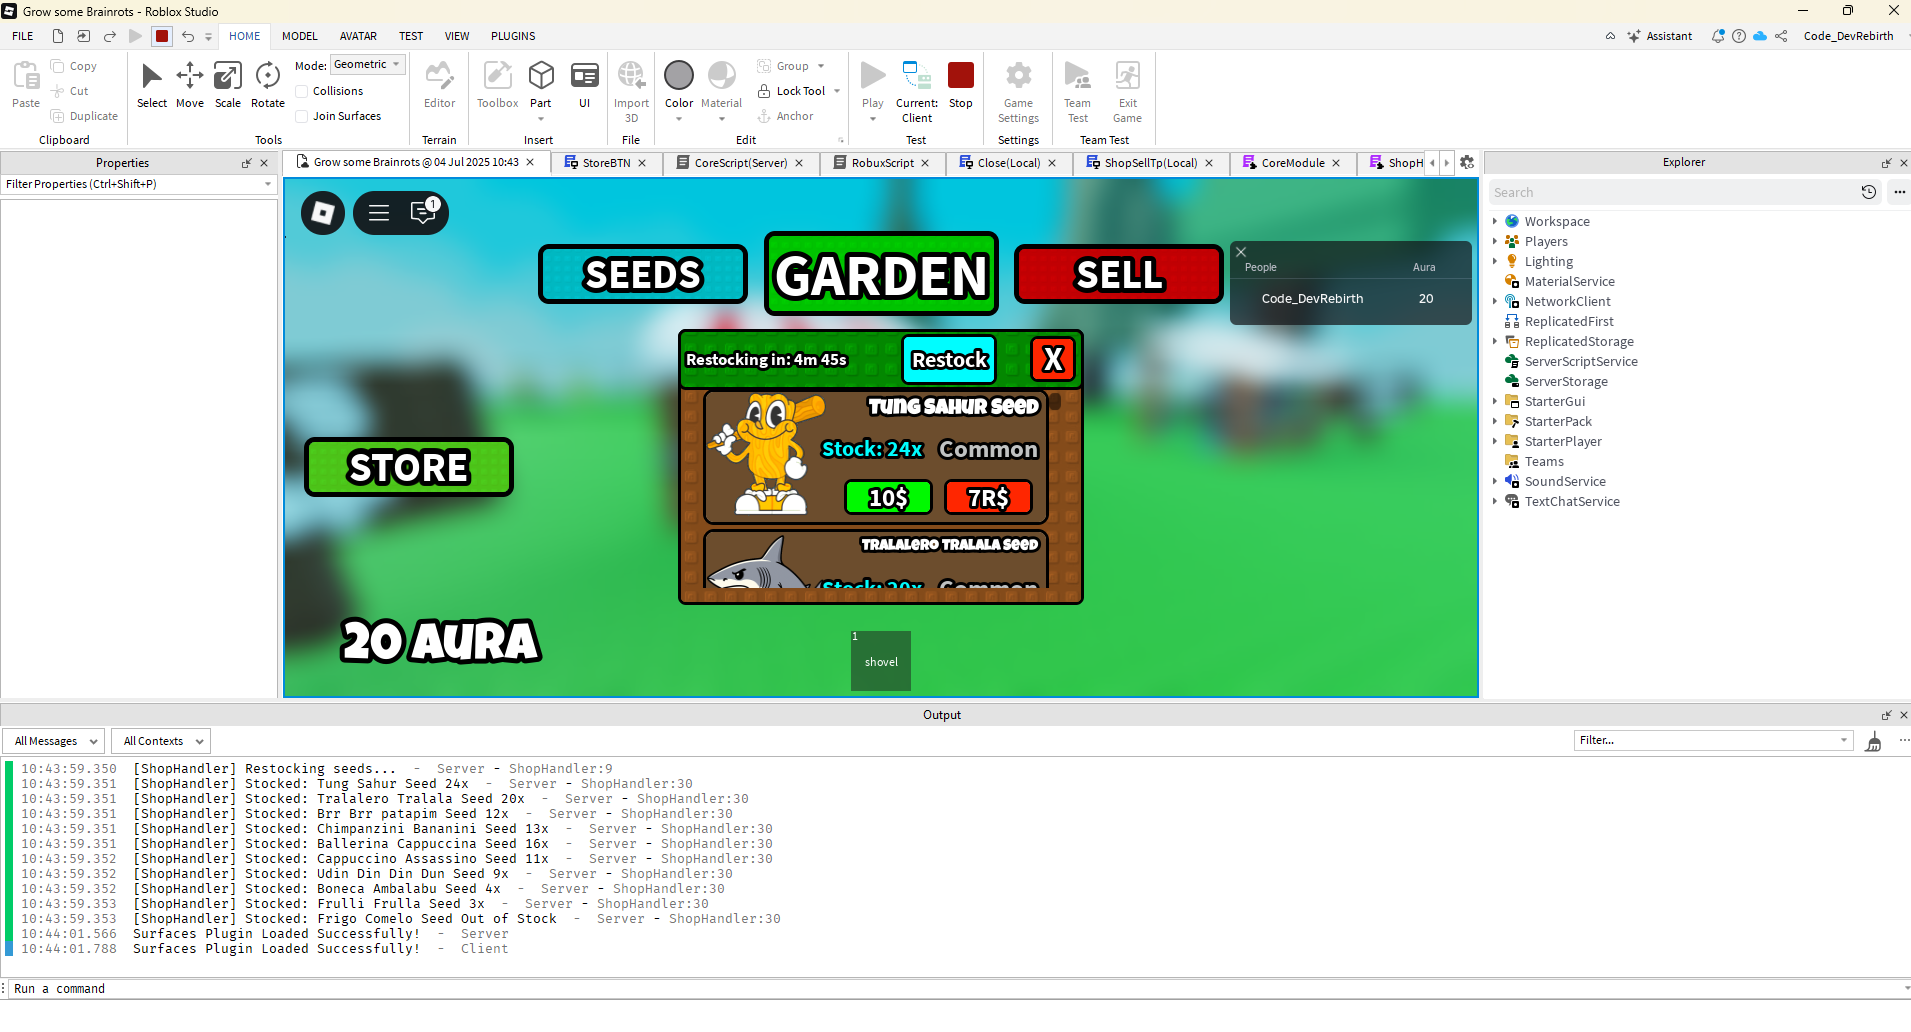Click the SEEDS button

[x=643, y=274]
